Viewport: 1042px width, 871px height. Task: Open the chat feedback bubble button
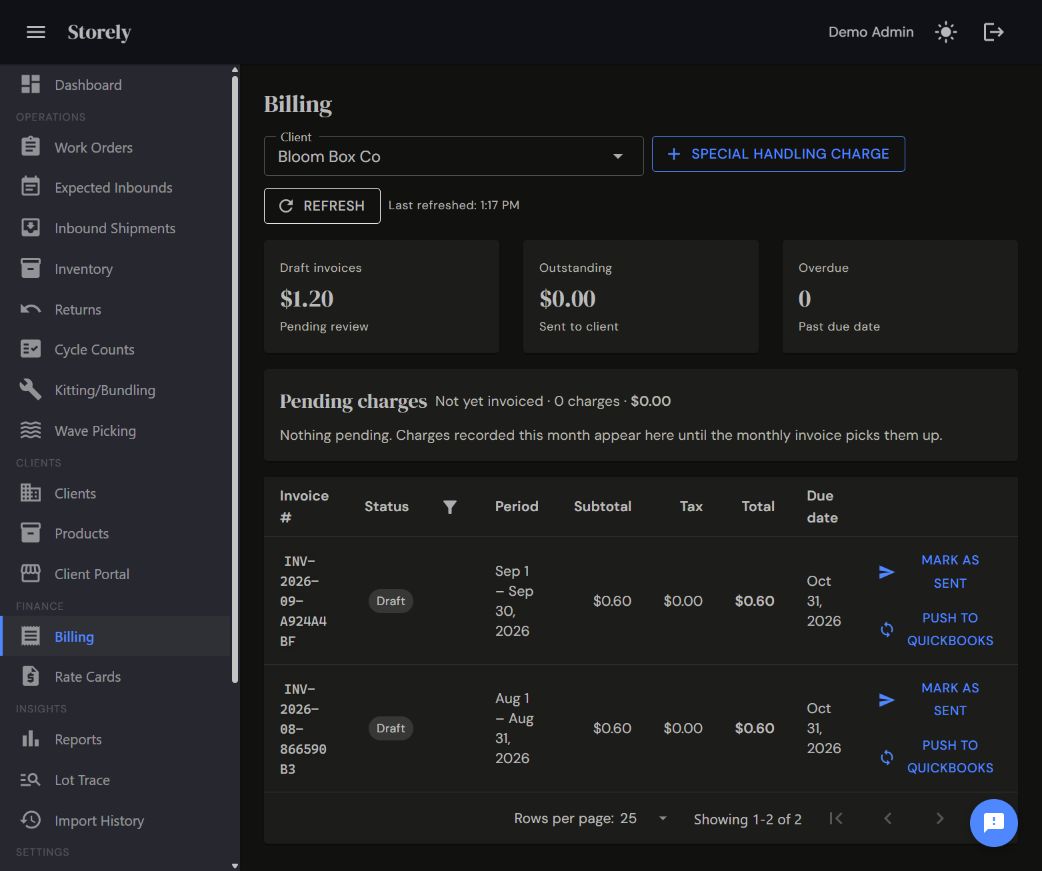(x=993, y=823)
